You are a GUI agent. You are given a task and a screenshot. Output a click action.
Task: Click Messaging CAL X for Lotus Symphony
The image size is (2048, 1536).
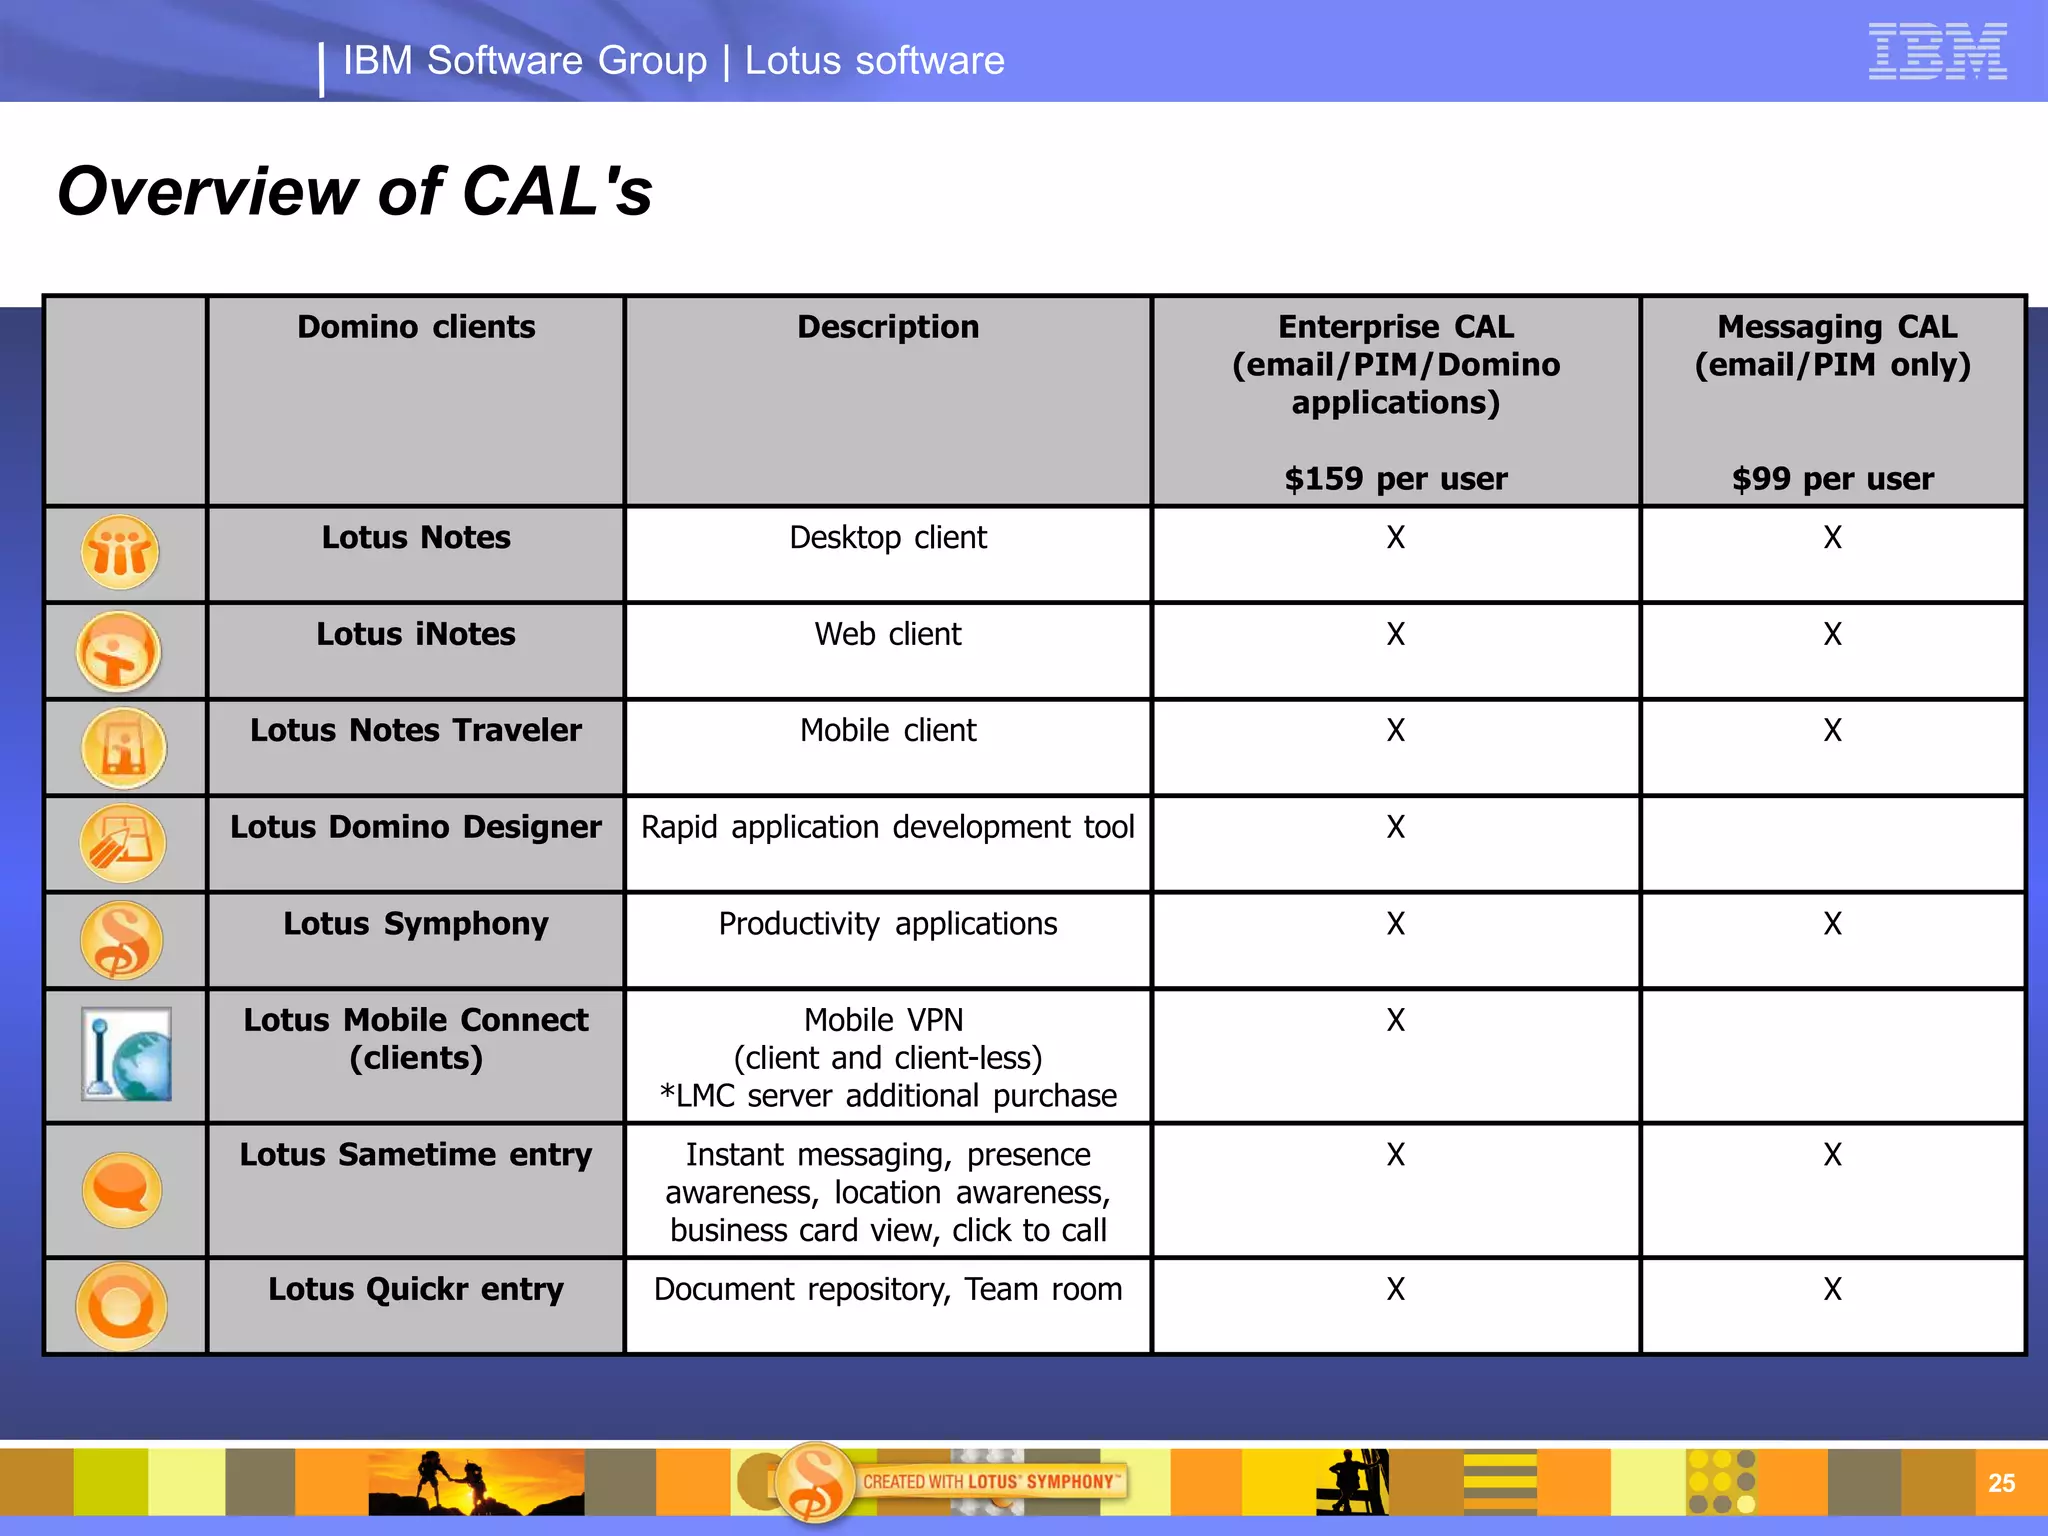click(1833, 924)
